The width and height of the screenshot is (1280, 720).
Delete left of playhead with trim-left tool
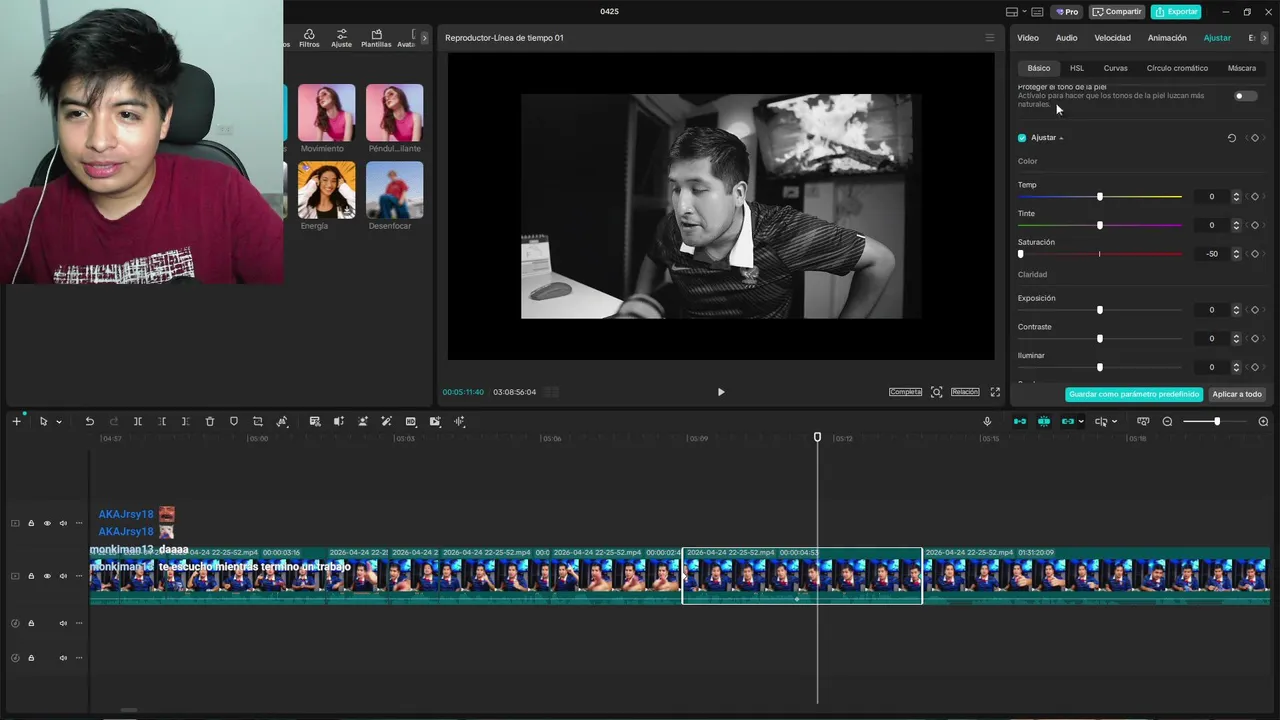[162, 422]
